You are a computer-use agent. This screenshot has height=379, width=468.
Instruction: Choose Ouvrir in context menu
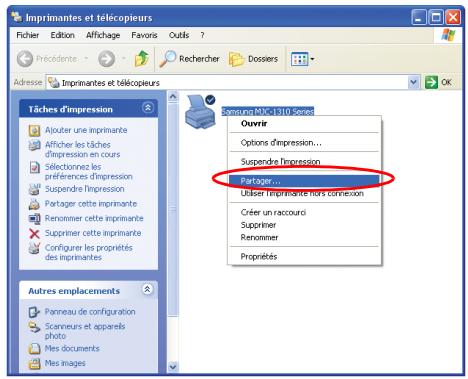tap(304, 124)
